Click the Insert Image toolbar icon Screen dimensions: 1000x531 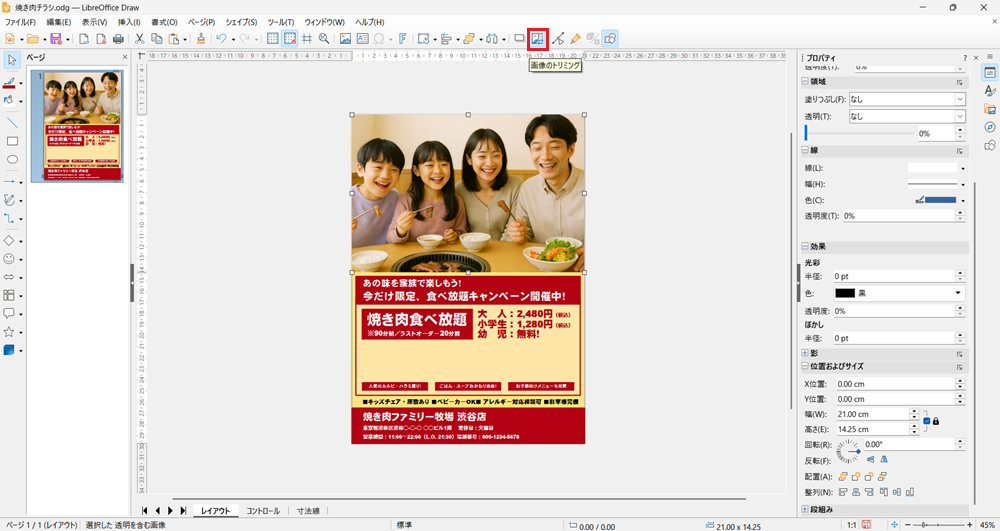click(x=345, y=39)
